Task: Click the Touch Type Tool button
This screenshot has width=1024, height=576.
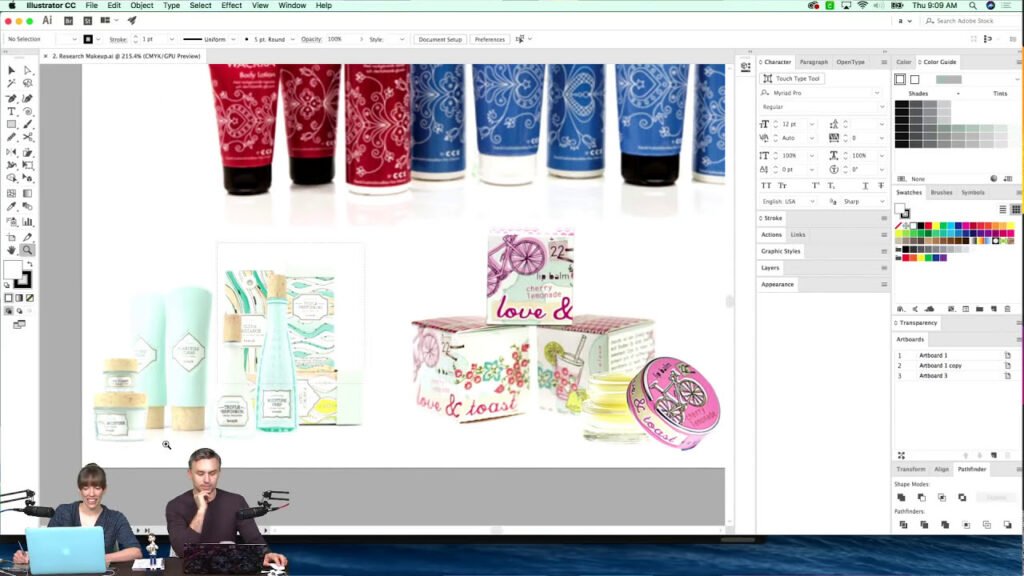Action: click(792, 78)
